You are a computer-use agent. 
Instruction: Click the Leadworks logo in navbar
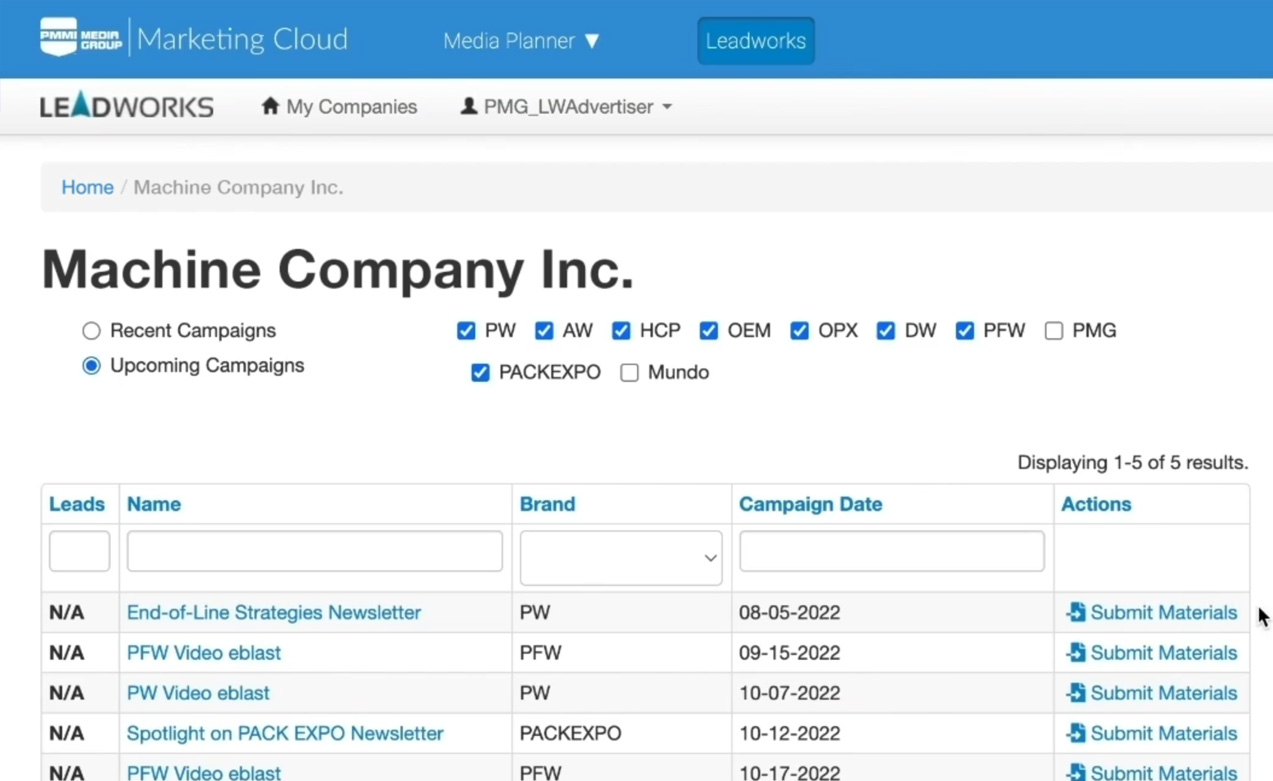point(127,106)
